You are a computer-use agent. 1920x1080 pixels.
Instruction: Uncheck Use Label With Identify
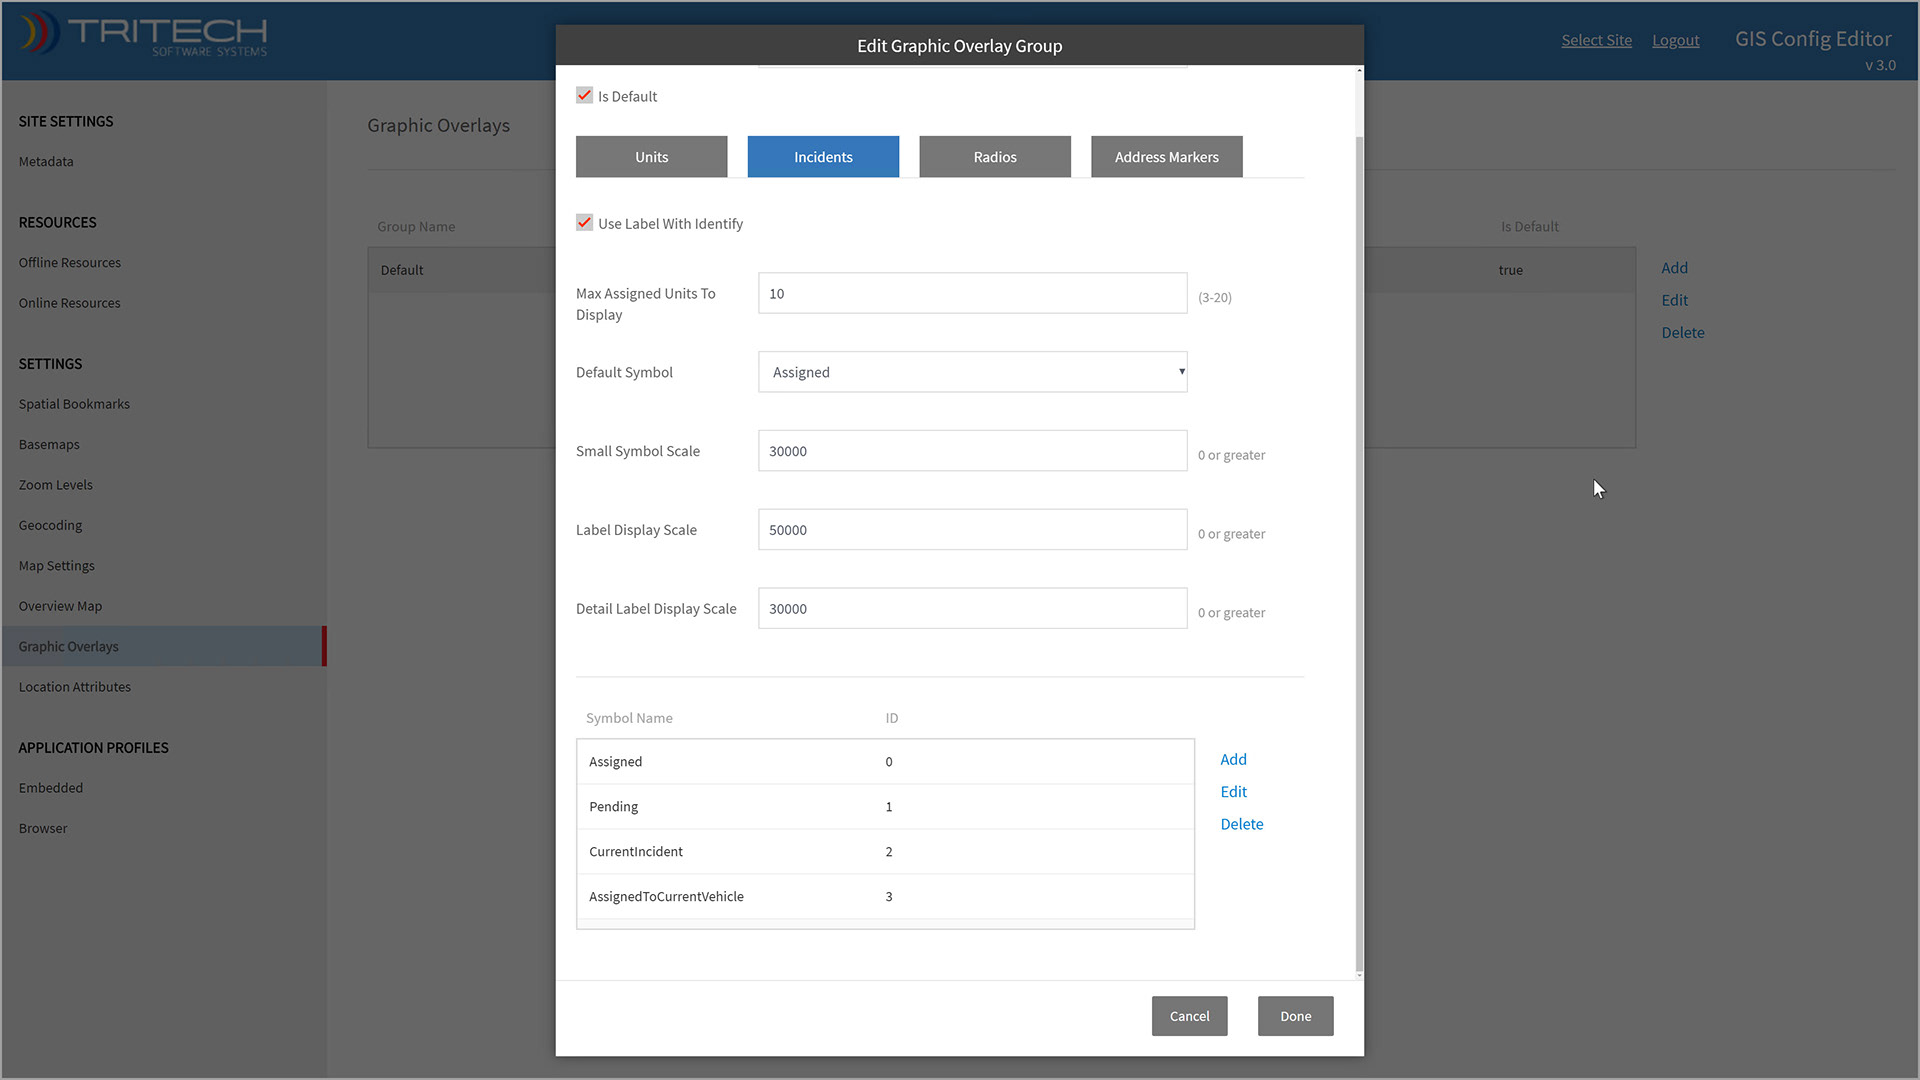click(585, 223)
